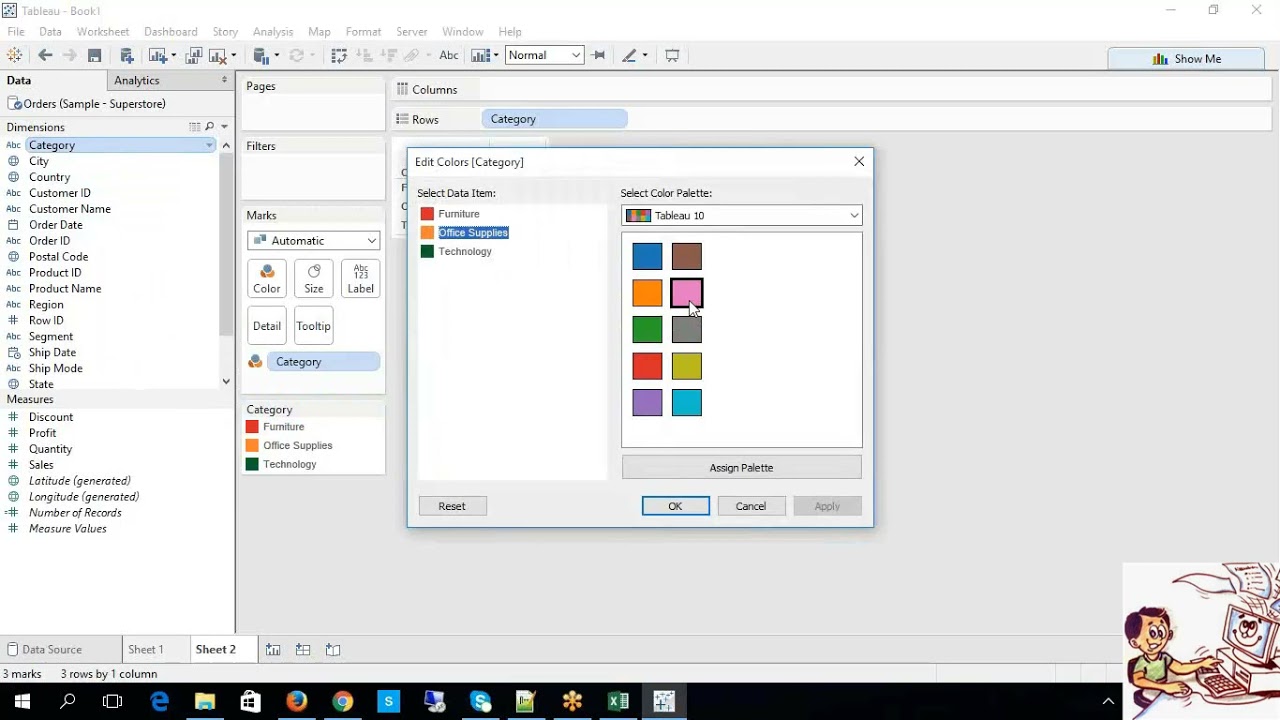This screenshot has height=720, width=1280.
Task: Open the Worksheet menu
Action: point(103,32)
